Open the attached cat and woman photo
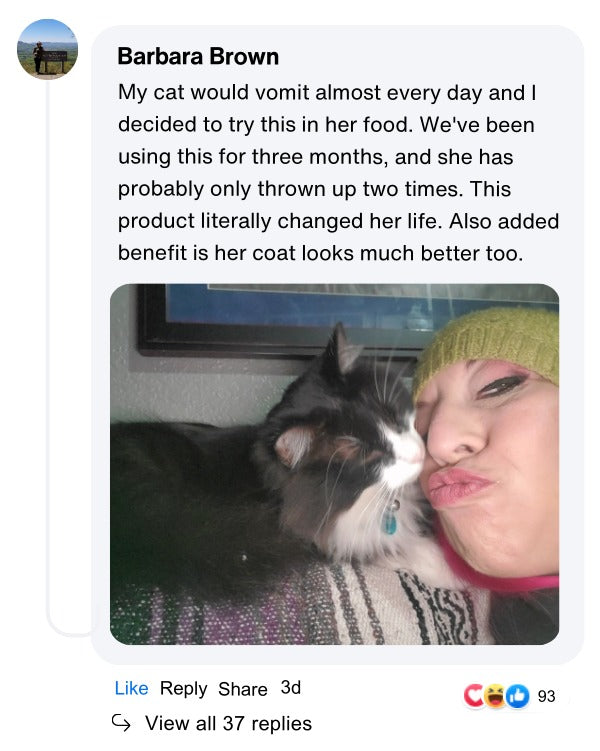Screen dimensions: 600x751 click(x=334, y=464)
